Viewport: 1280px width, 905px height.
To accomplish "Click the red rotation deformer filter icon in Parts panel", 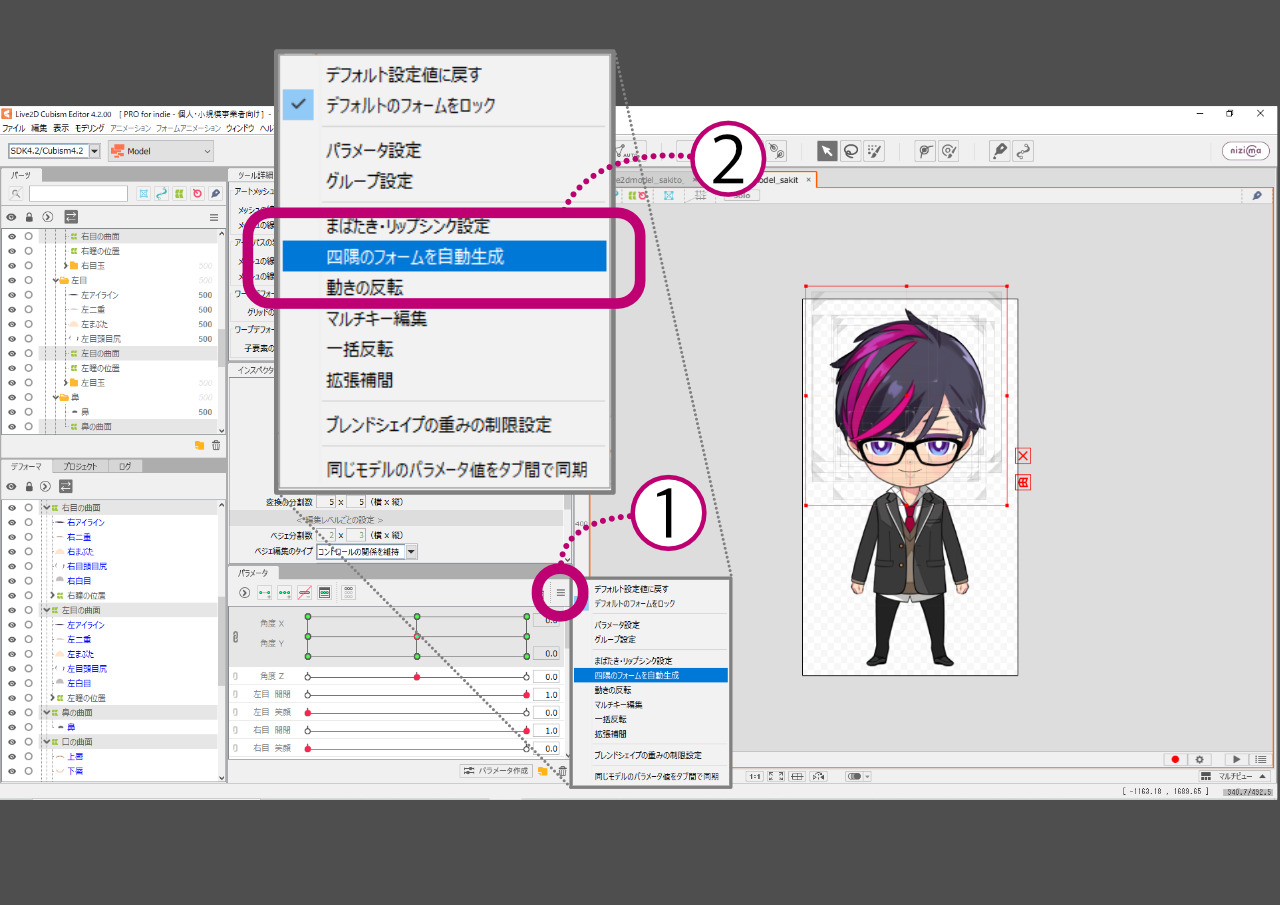I will (x=197, y=193).
